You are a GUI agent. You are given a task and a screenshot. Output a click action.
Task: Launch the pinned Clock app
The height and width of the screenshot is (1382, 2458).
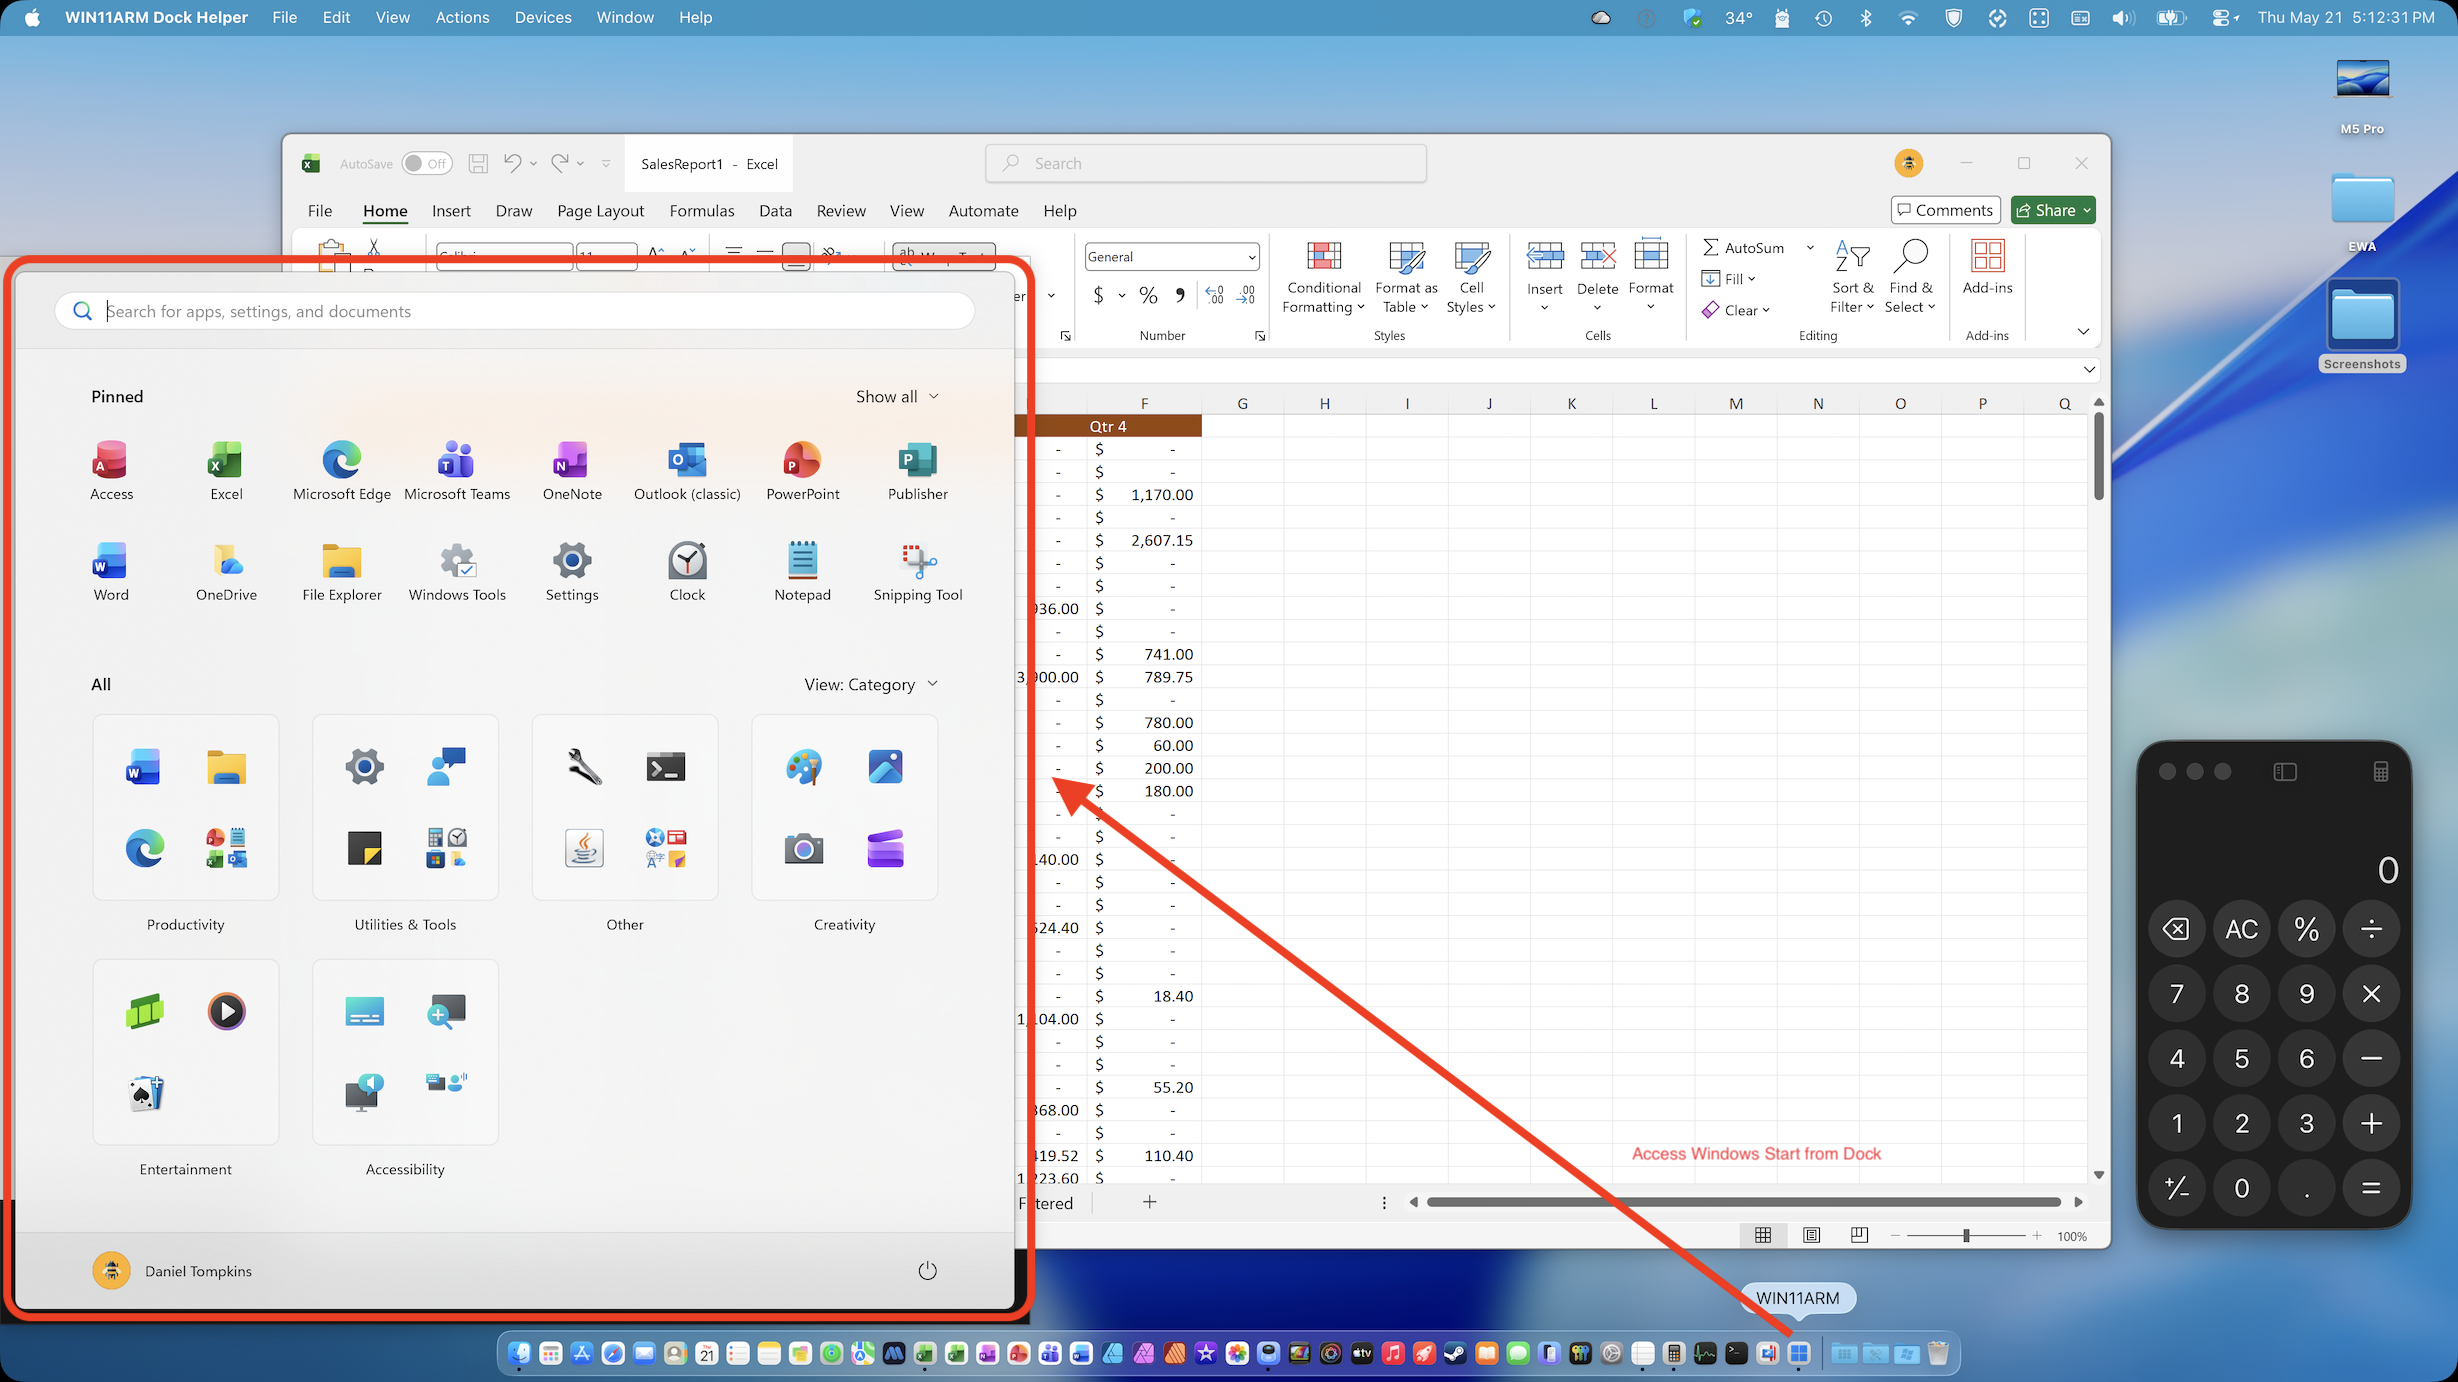687,571
